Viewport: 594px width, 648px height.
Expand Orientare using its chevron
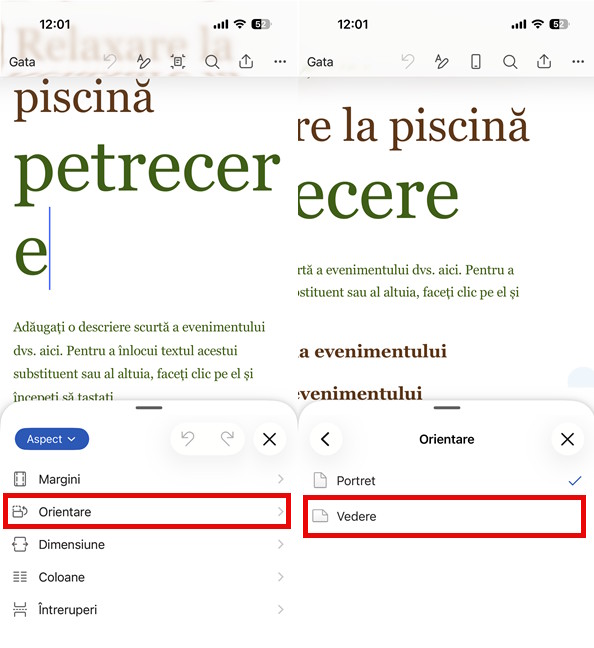click(281, 512)
